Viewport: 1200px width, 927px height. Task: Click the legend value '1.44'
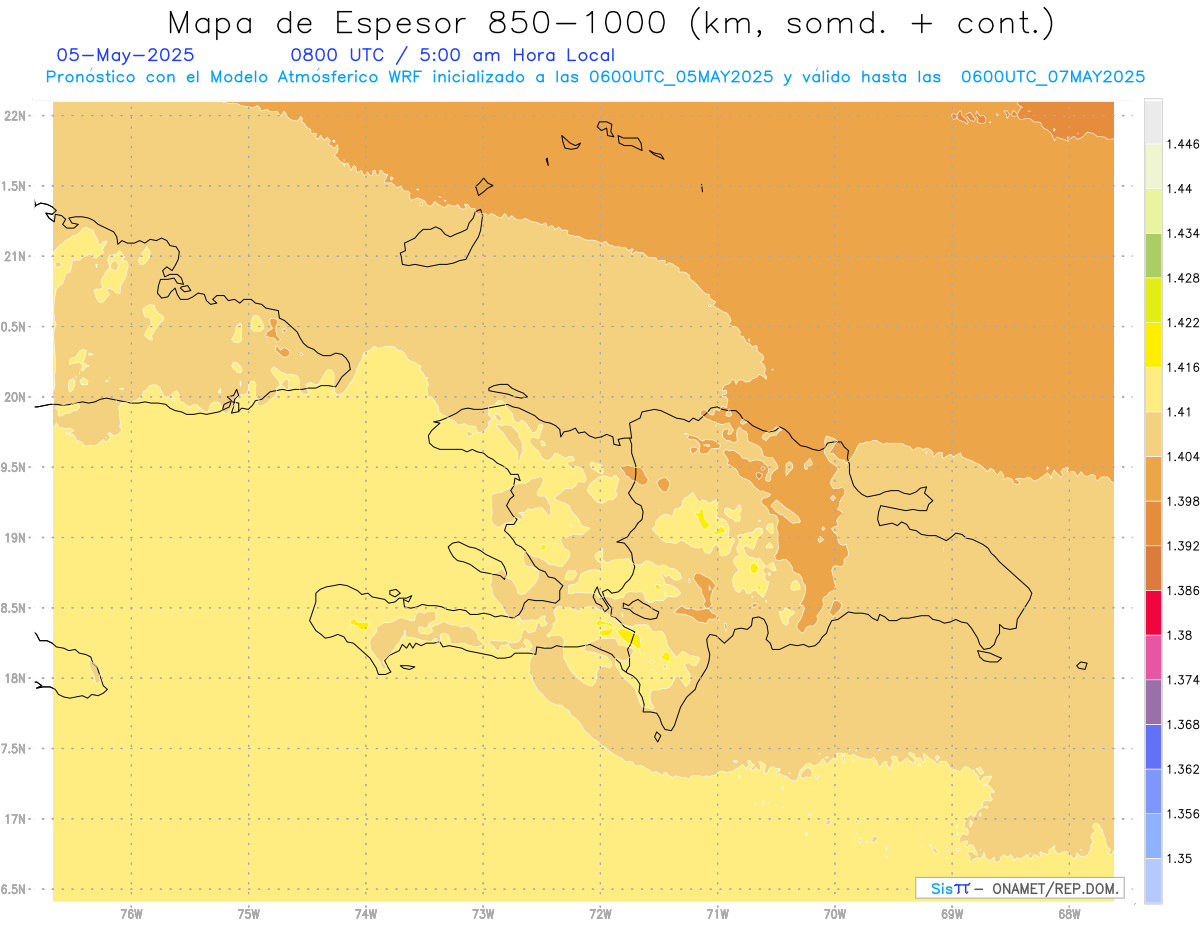[1179, 189]
